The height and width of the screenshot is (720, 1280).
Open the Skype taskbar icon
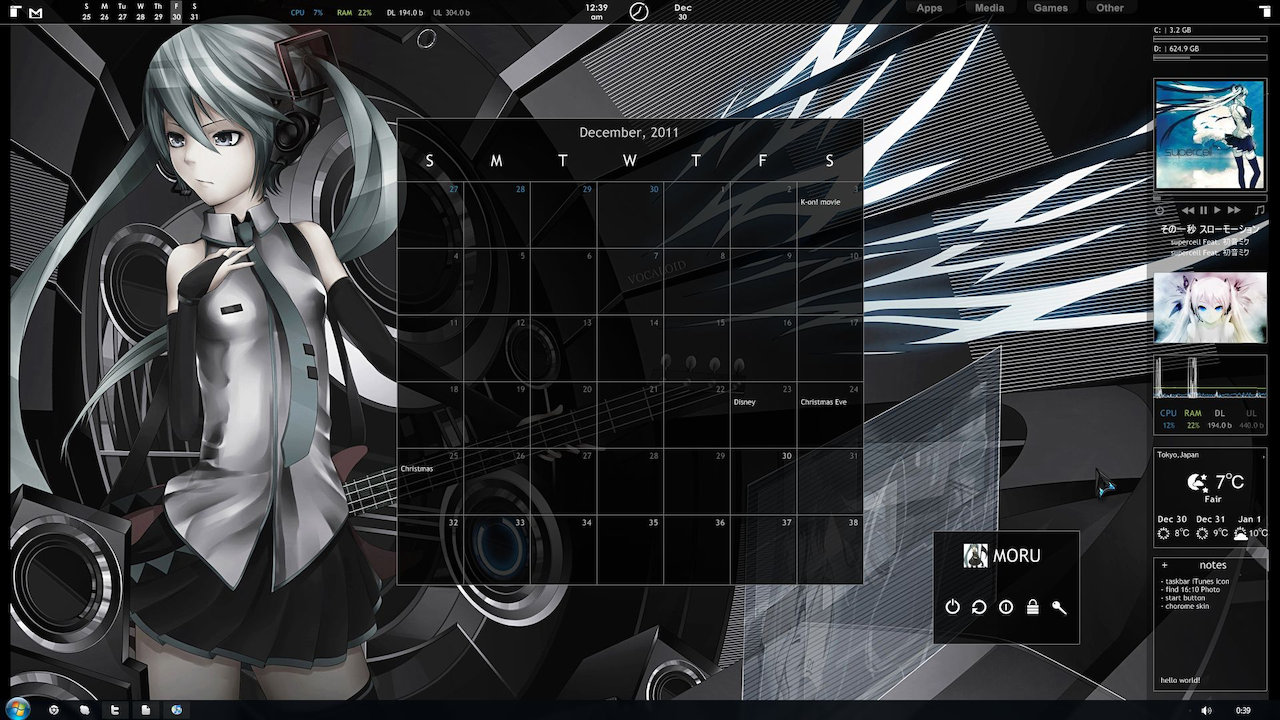tap(85, 710)
